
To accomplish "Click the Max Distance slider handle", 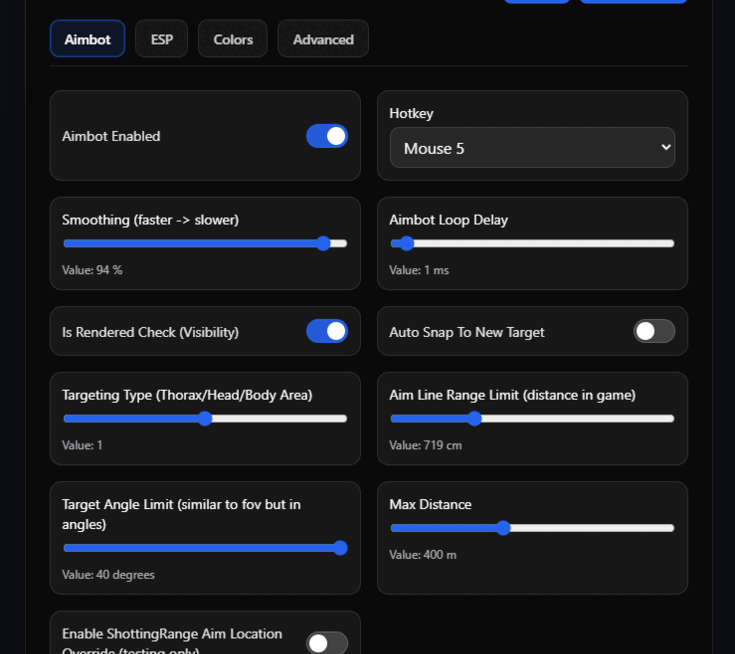I will tap(503, 528).
